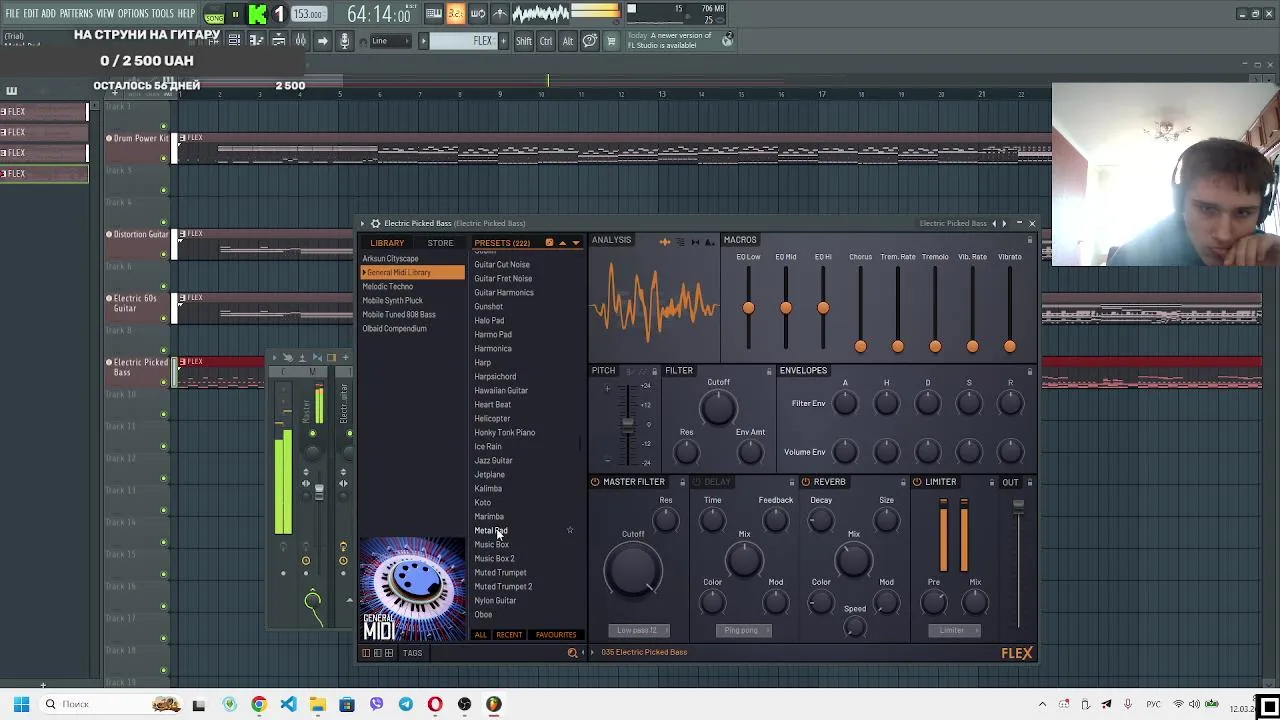Go to previous preset with up arrow
The height and width of the screenshot is (720, 1280).
(x=562, y=243)
